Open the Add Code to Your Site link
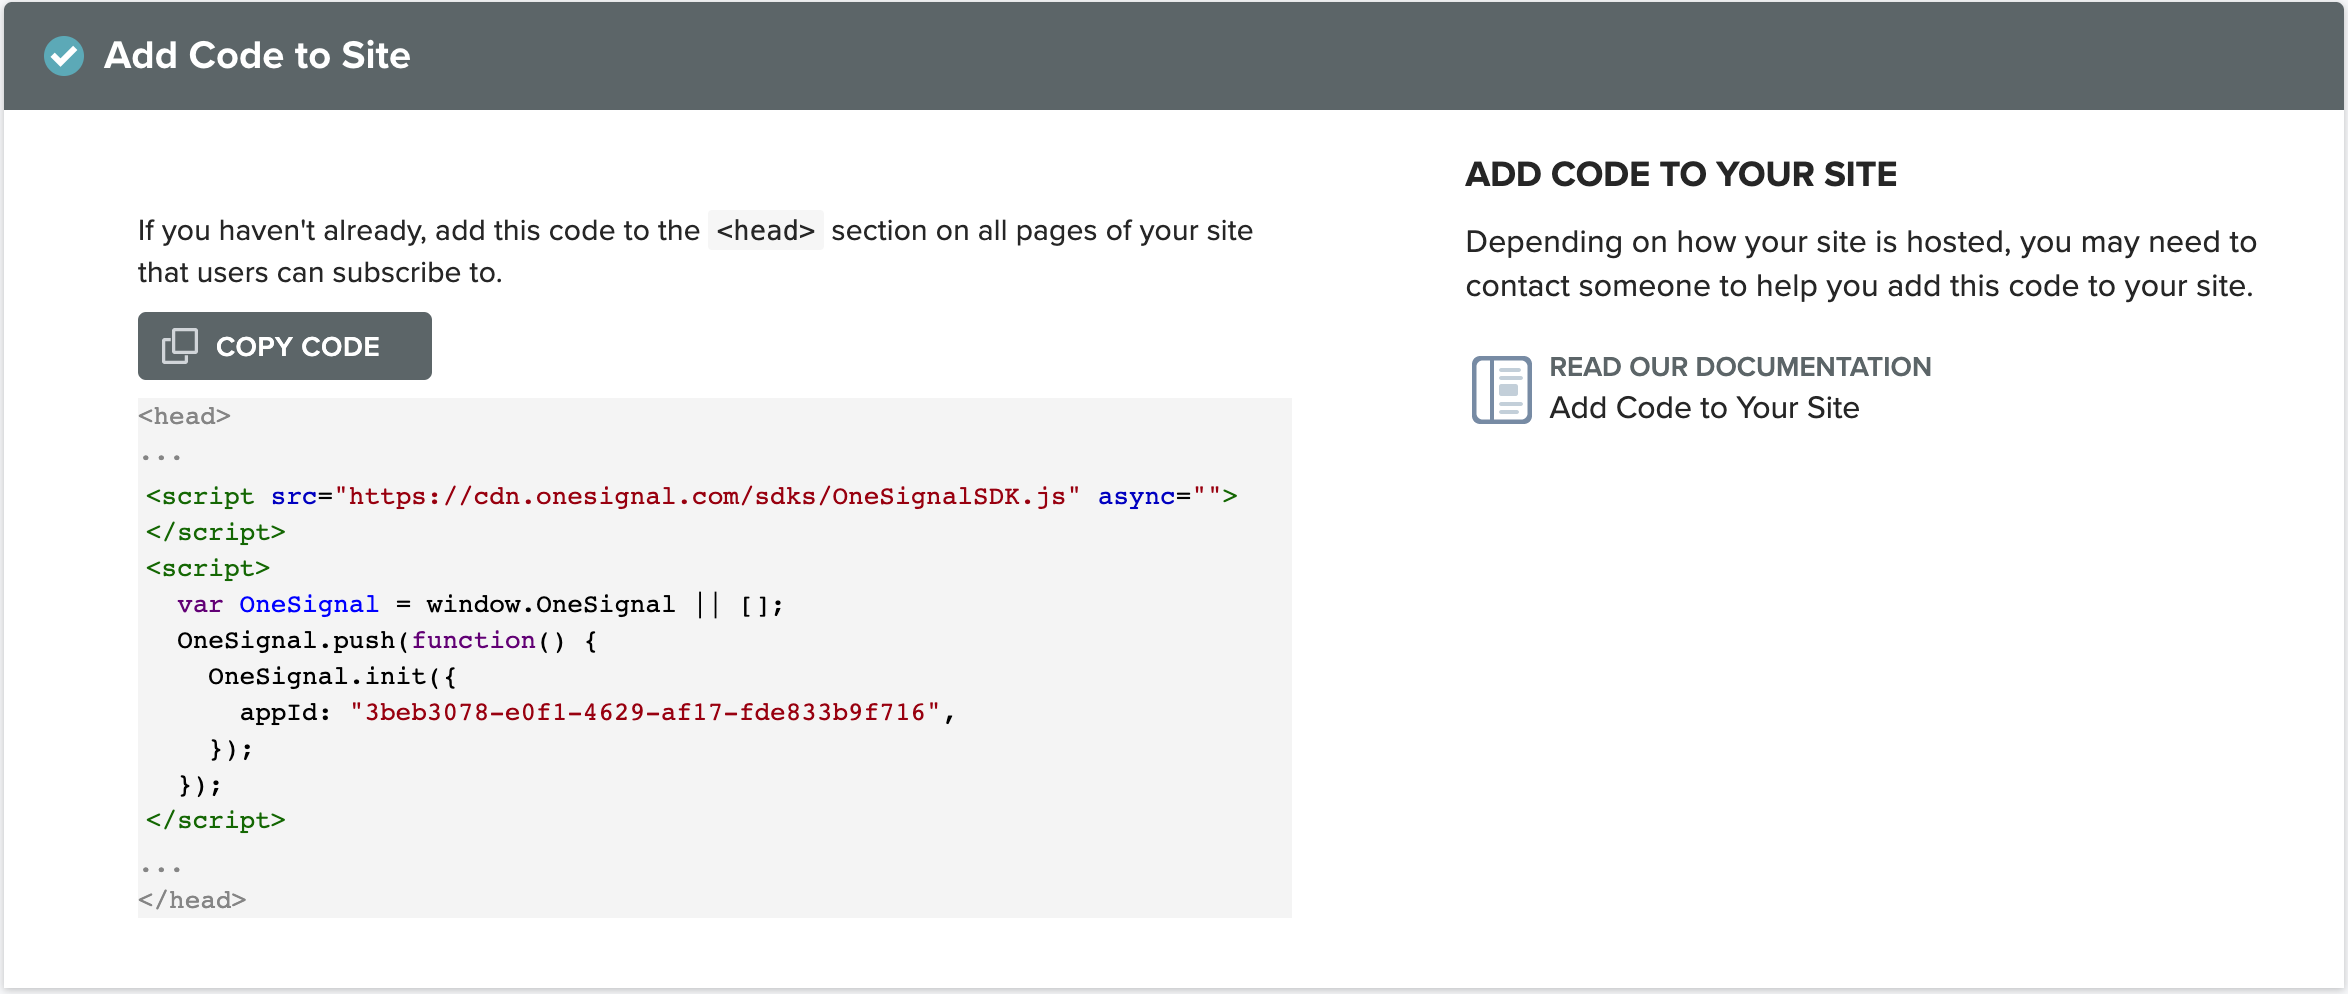2348x994 pixels. (1704, 408)
